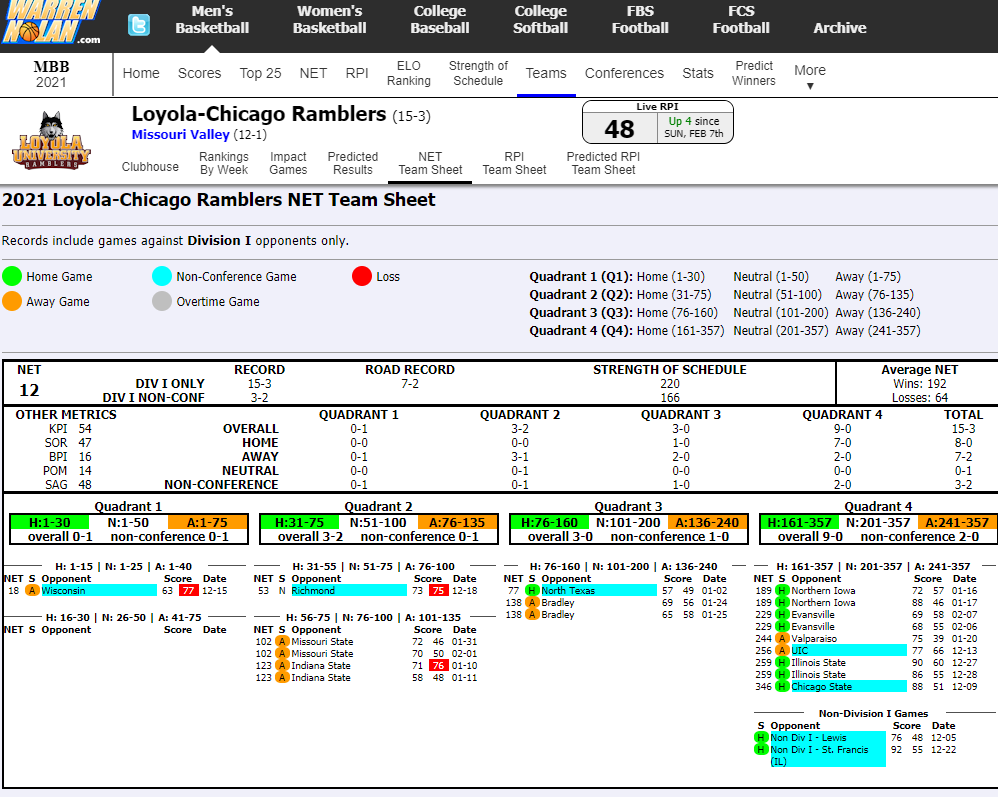
Task: Open the Archive menu item
Action: [x=840, y=28]
